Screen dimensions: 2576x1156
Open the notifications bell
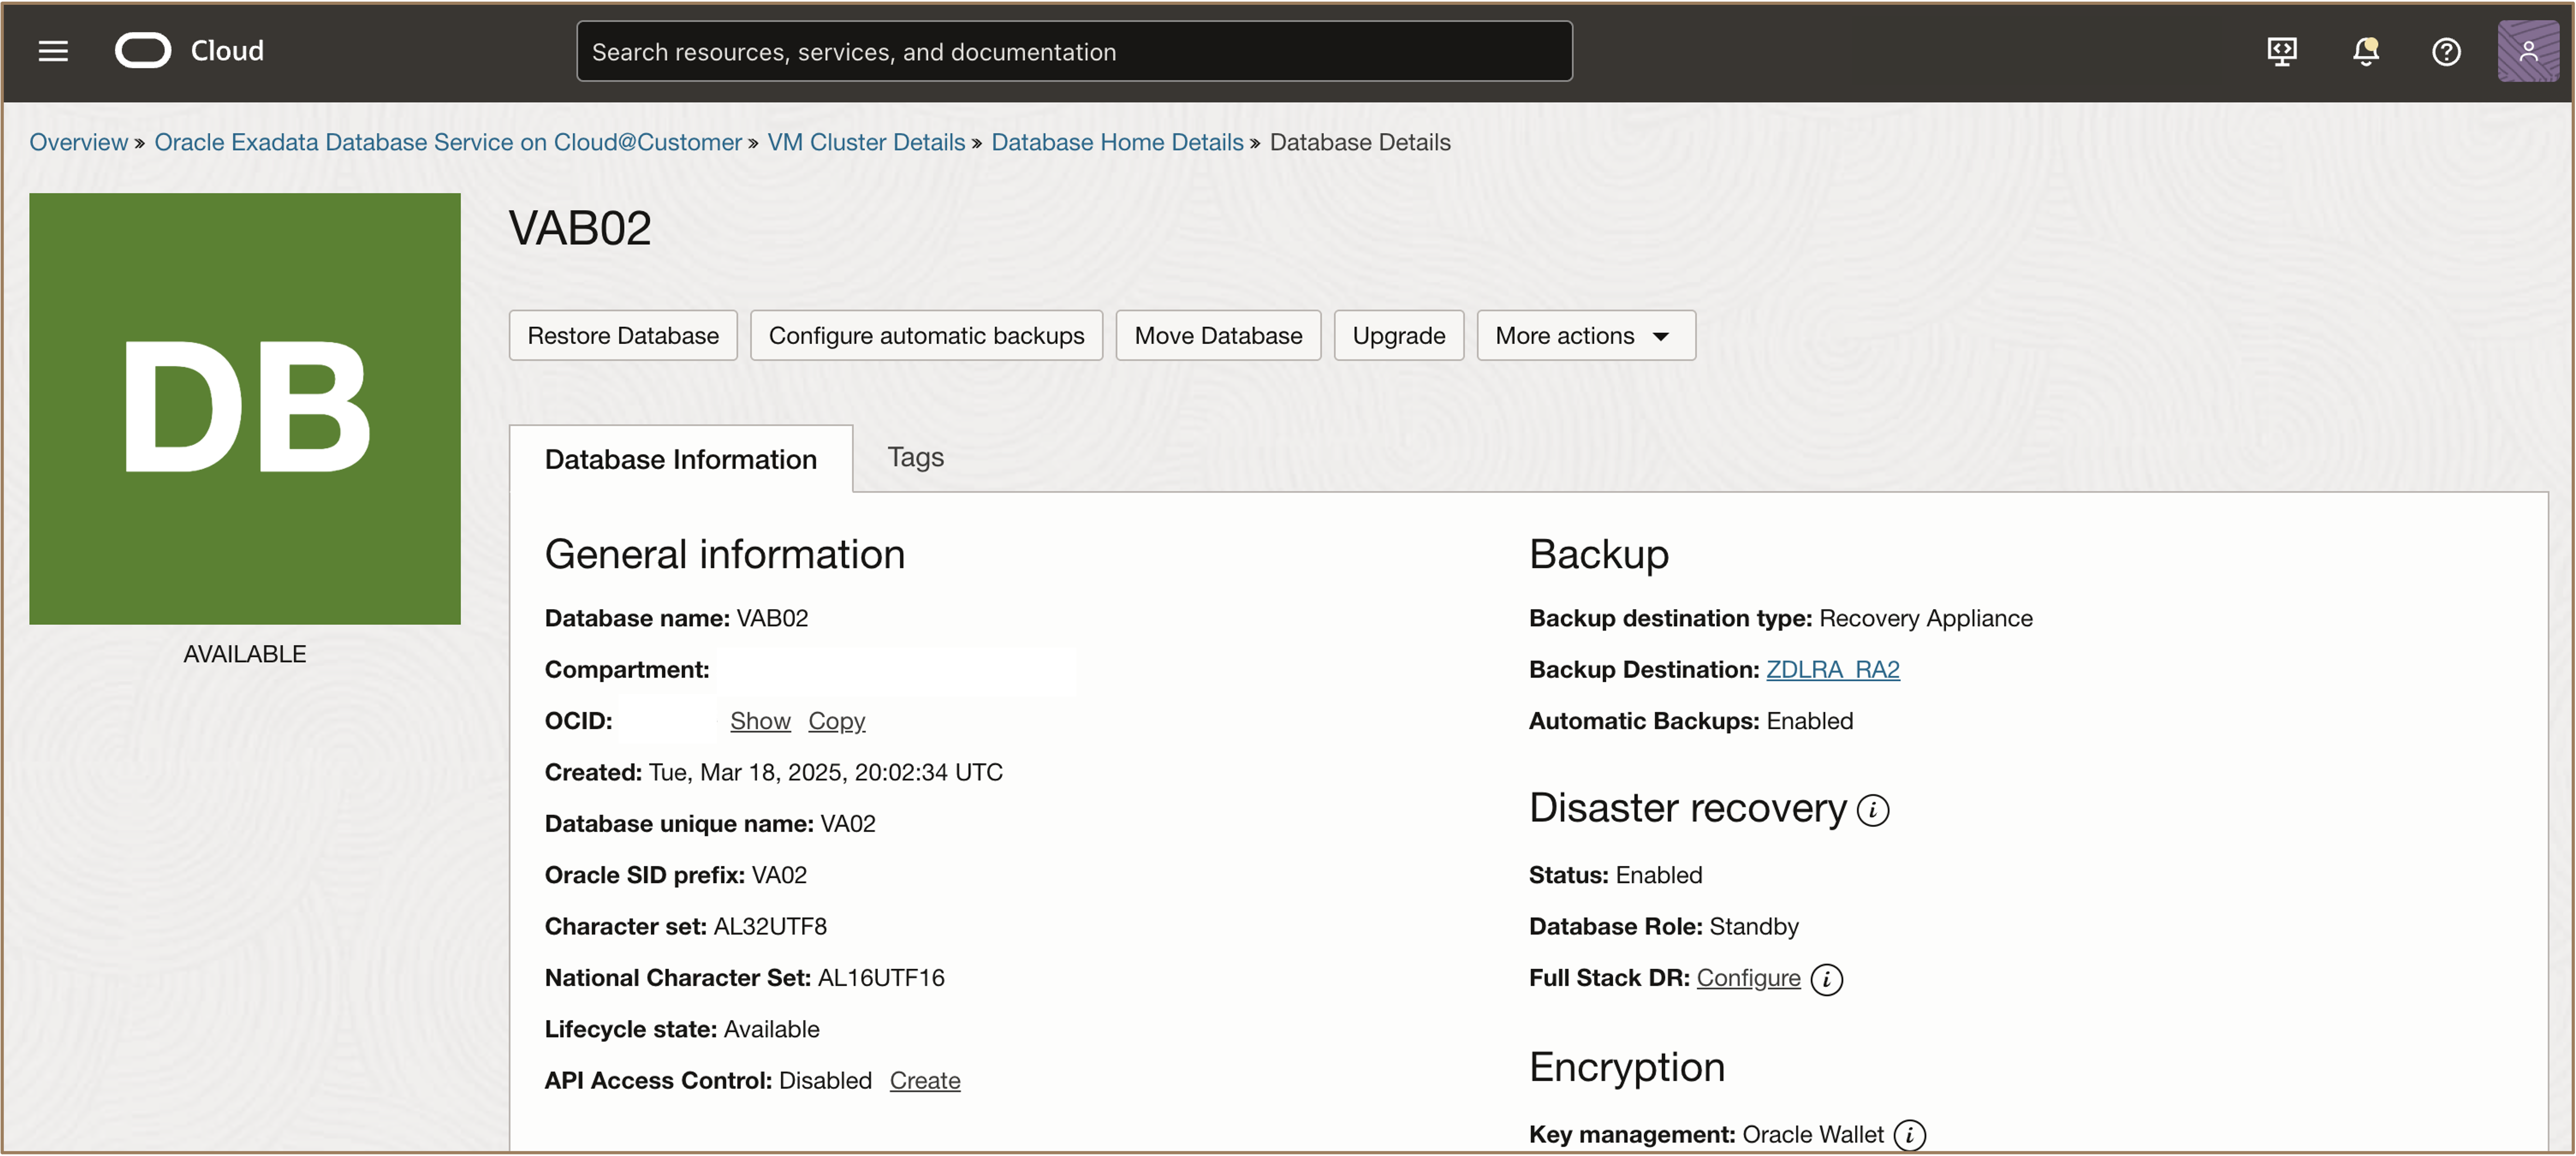(x=2365, y=51)
